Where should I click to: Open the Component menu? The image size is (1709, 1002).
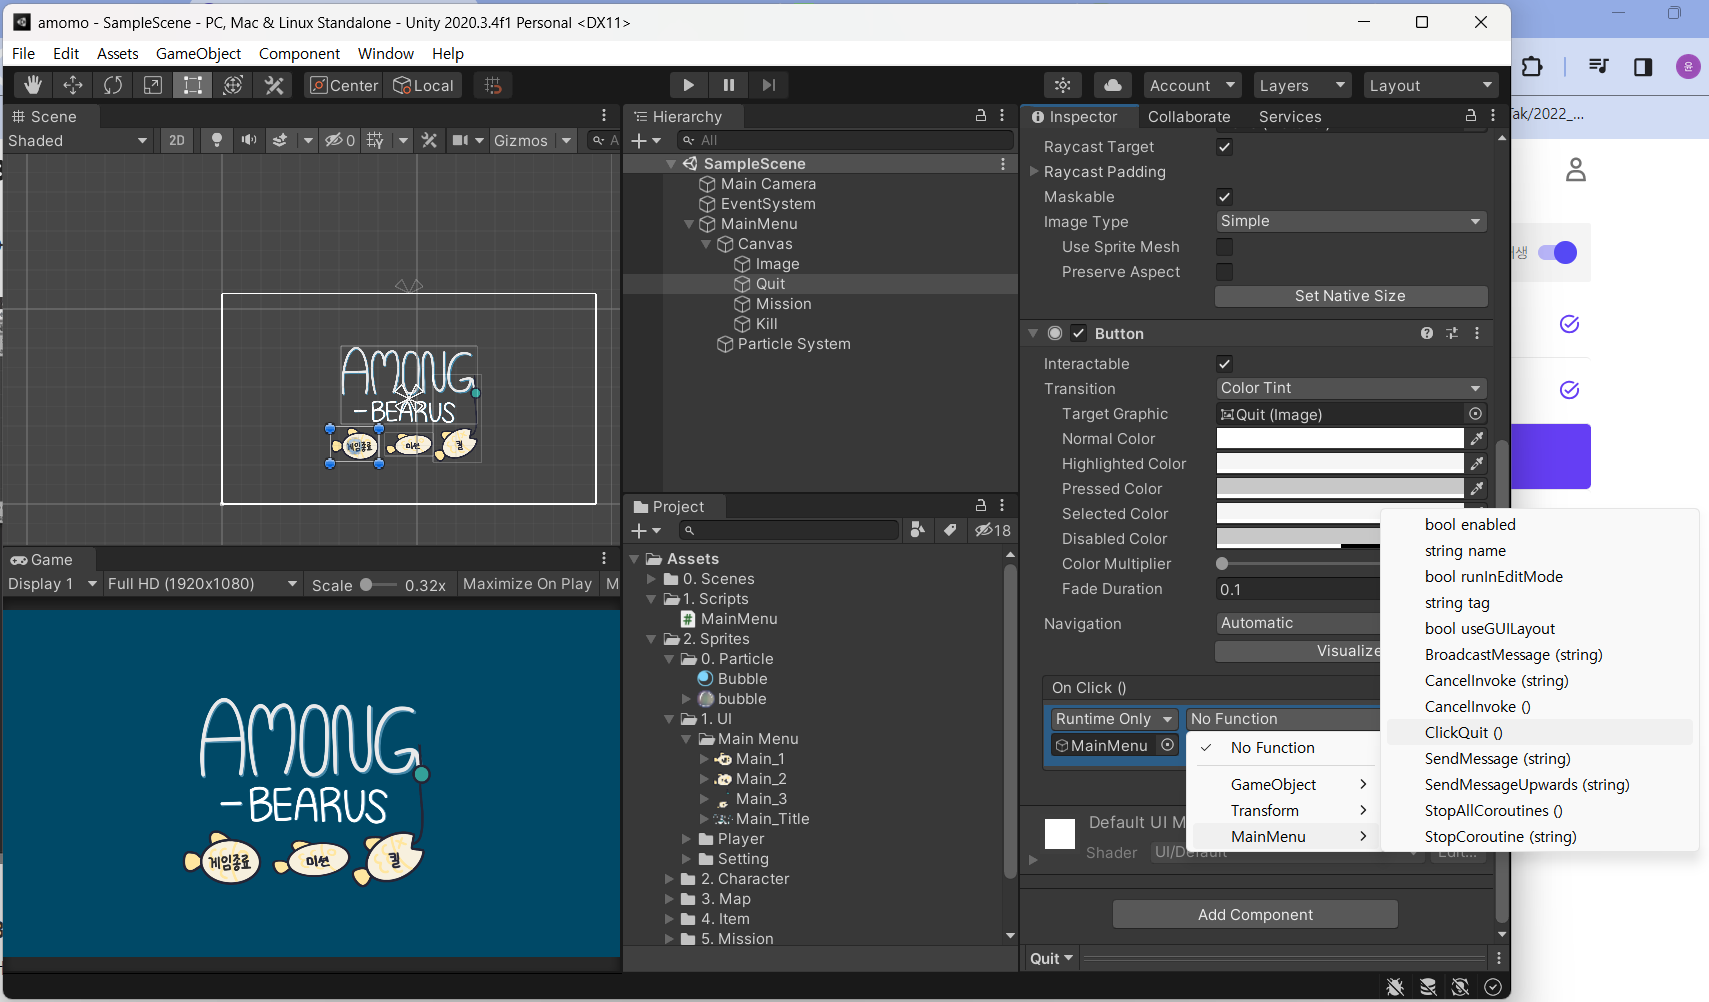point(299,53)
